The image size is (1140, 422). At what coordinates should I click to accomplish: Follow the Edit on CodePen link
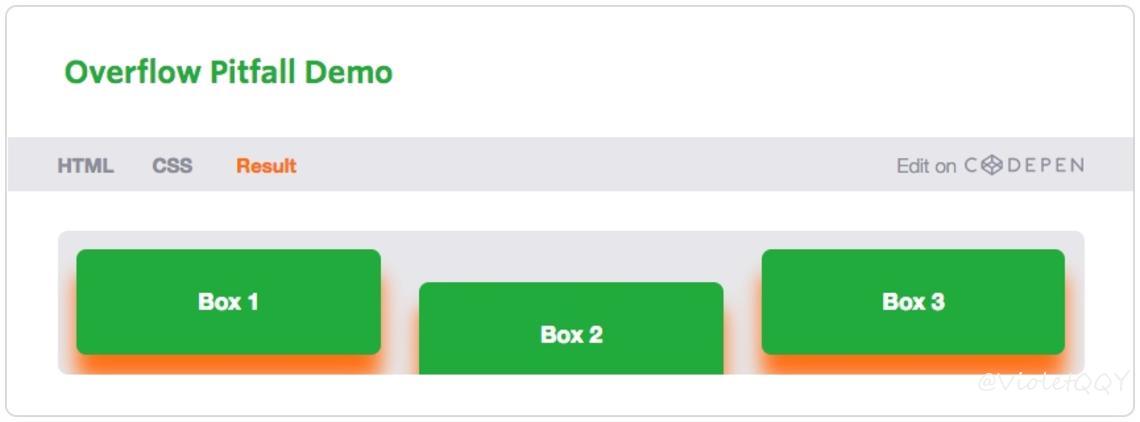click(990, 166)
